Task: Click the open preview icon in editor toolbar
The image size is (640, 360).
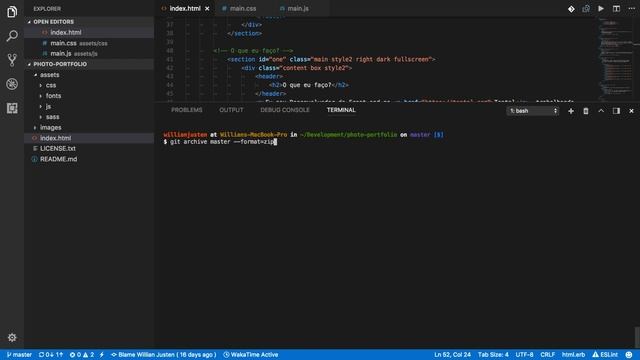Action: click(586, 9)
